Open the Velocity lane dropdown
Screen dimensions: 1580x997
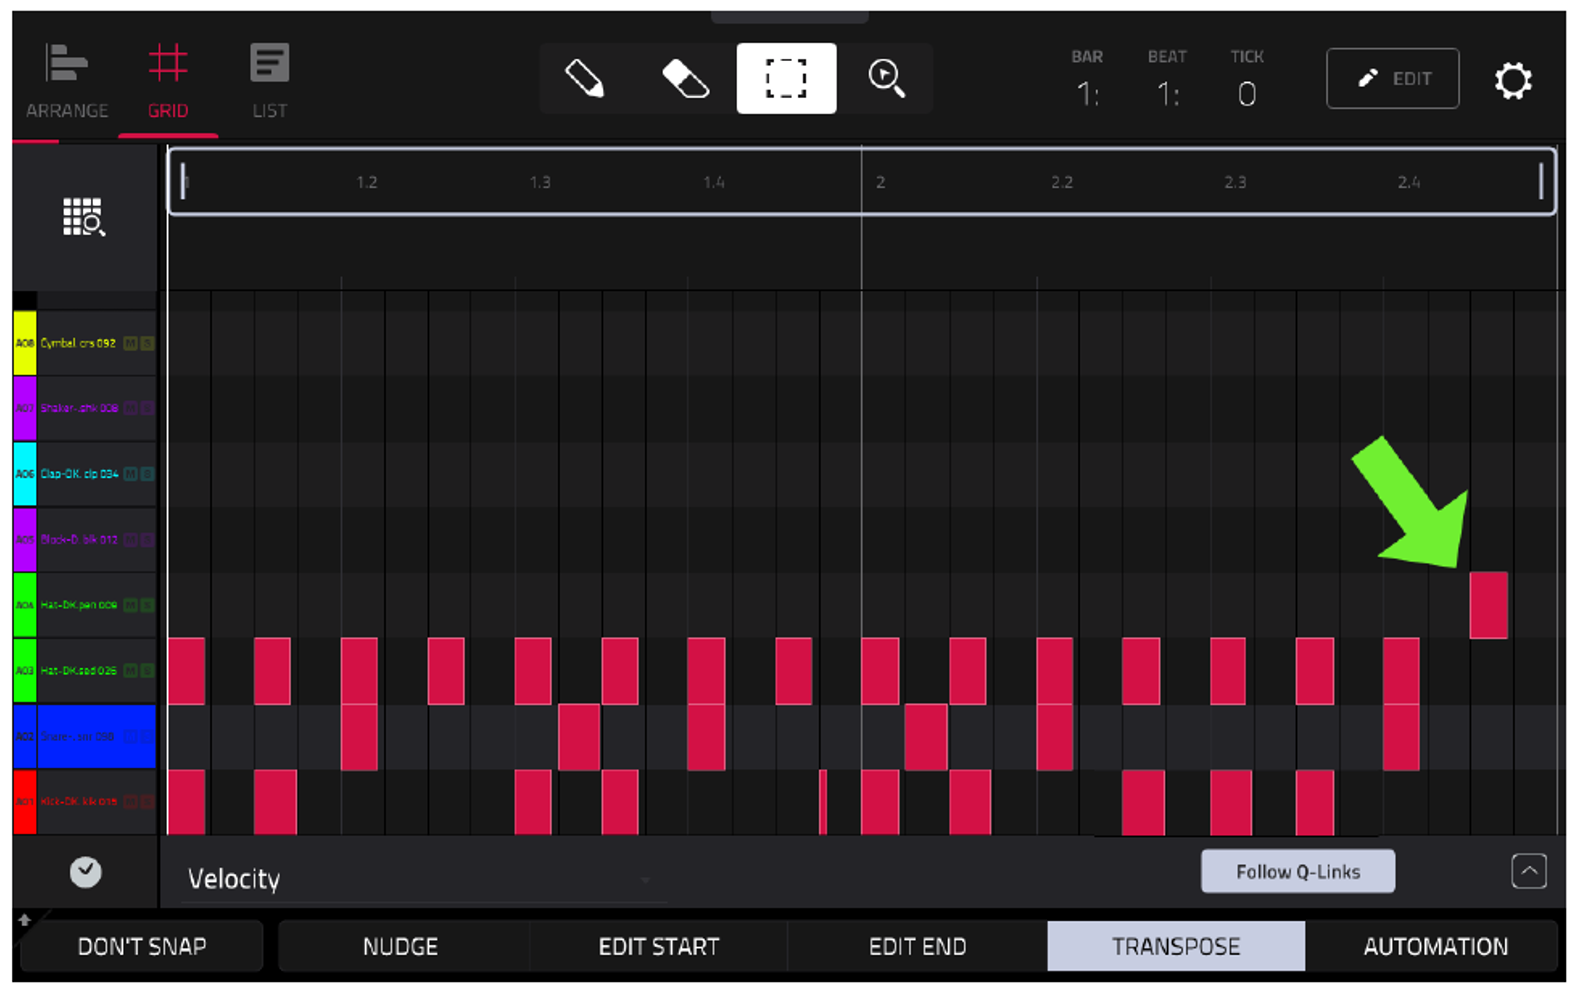click(422, 879)
